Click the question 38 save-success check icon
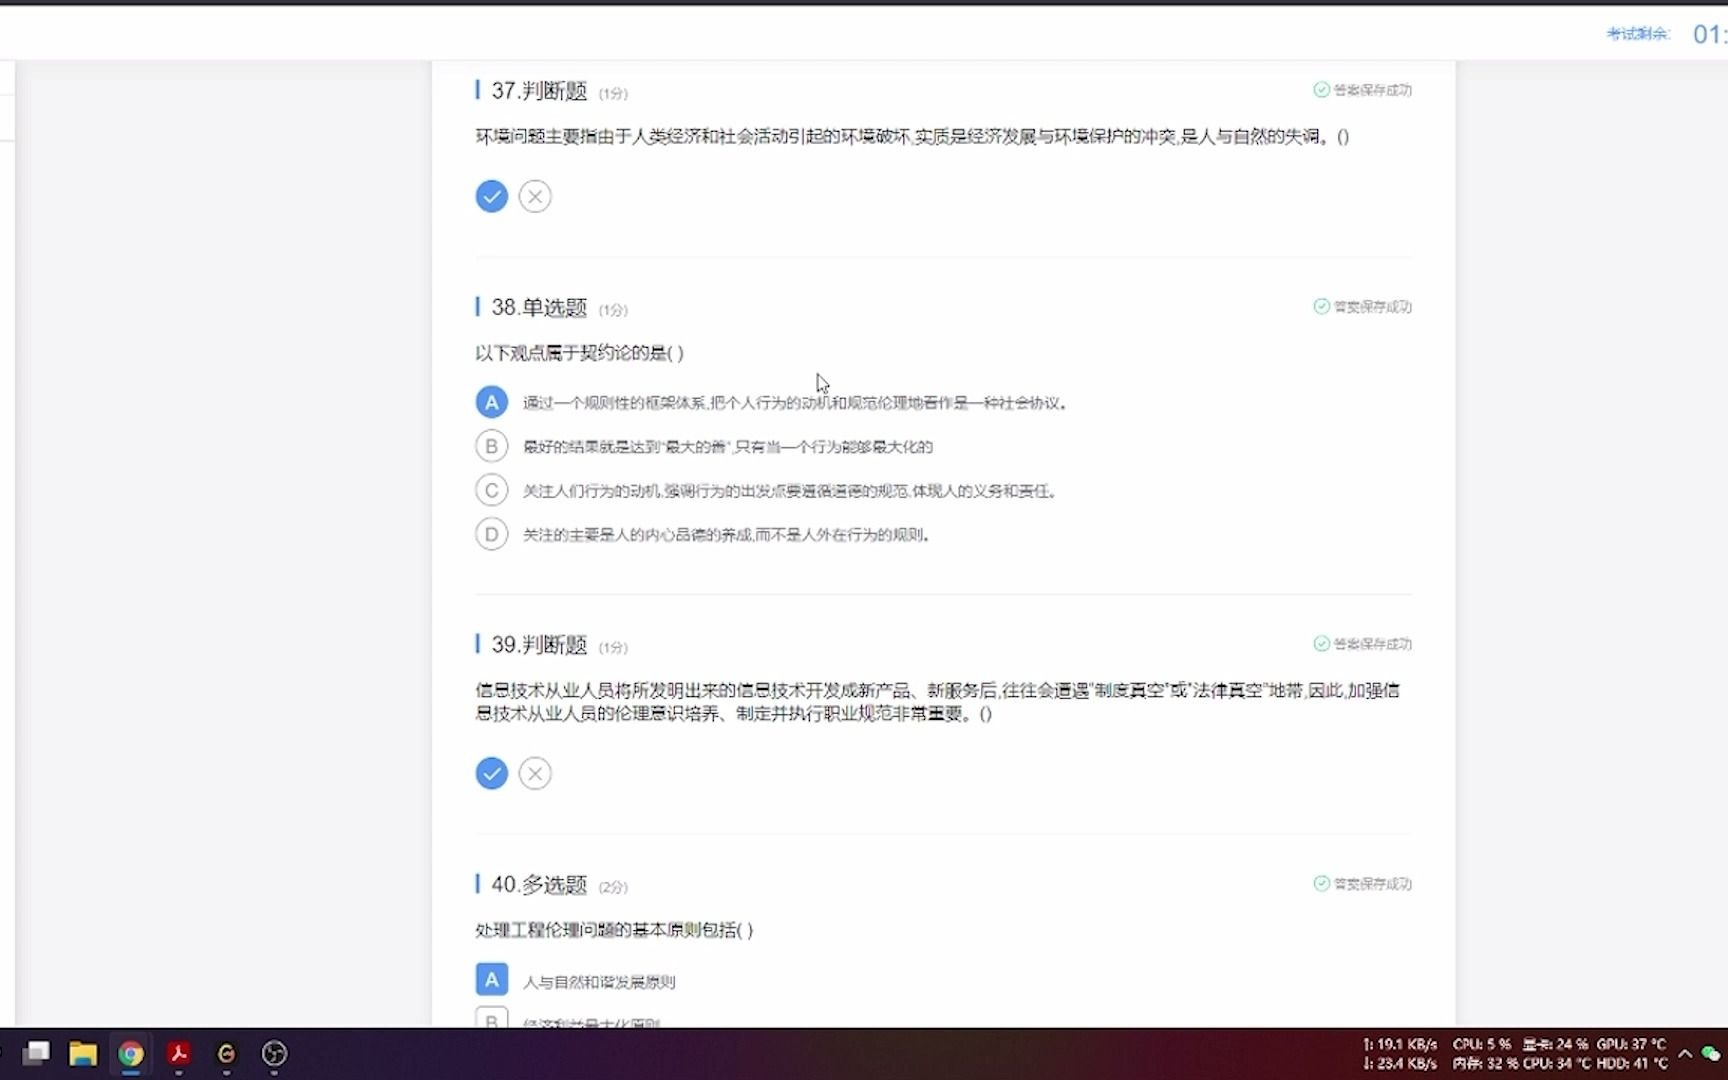The width and height of the screenshot is (1728, 1080). (x=1321, y=306)
